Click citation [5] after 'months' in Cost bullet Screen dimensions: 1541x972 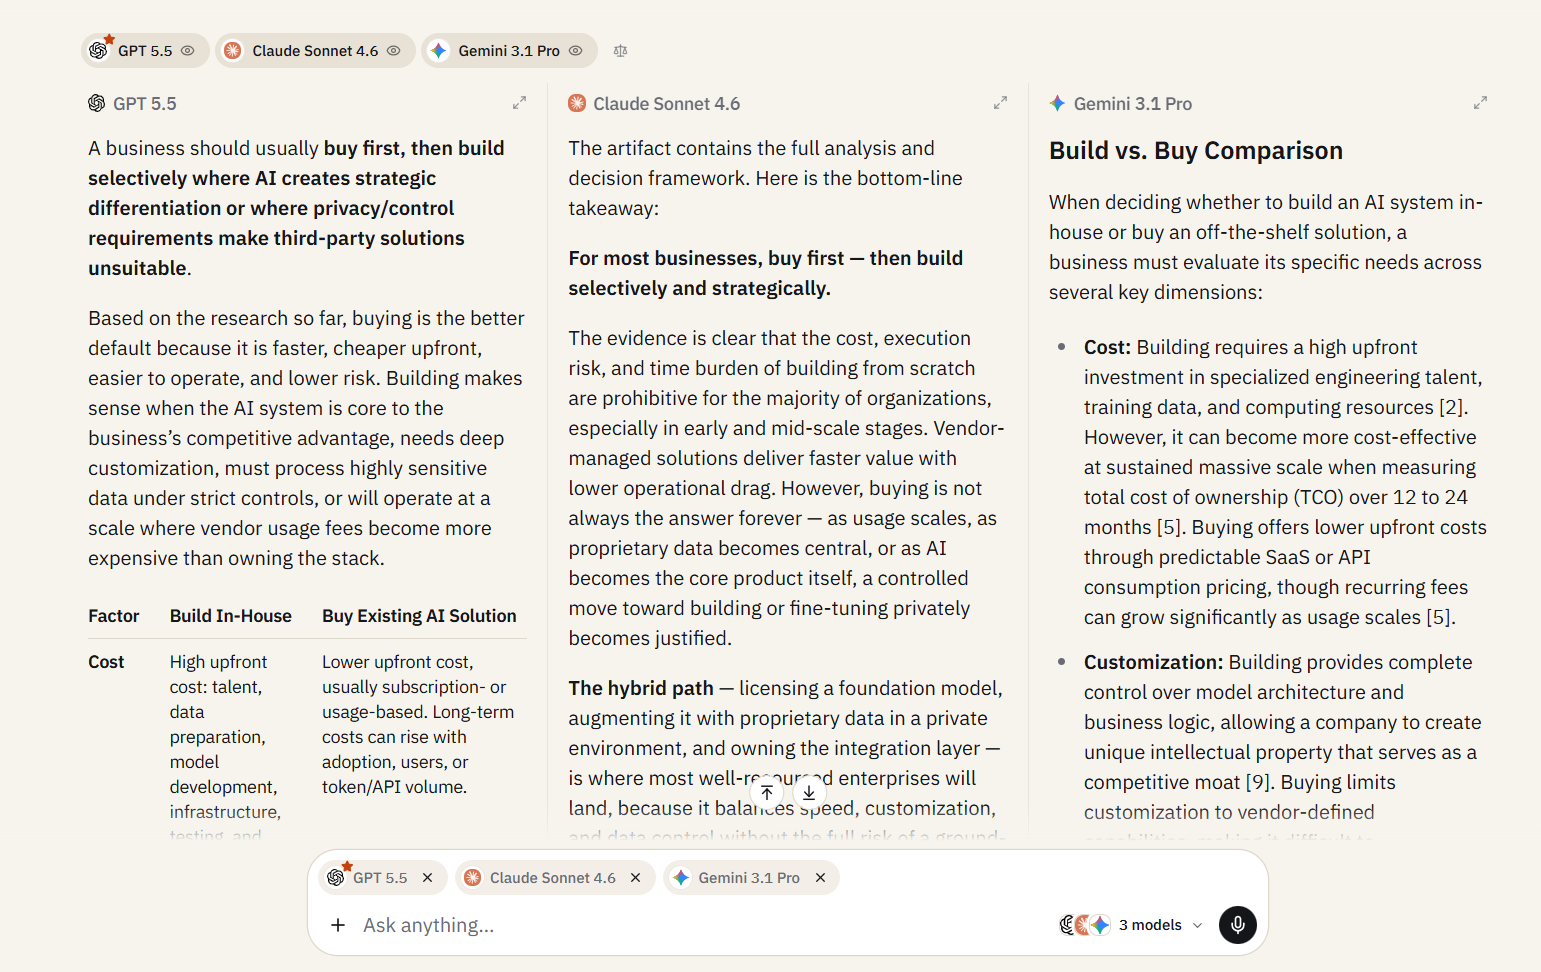point(1169,527)
